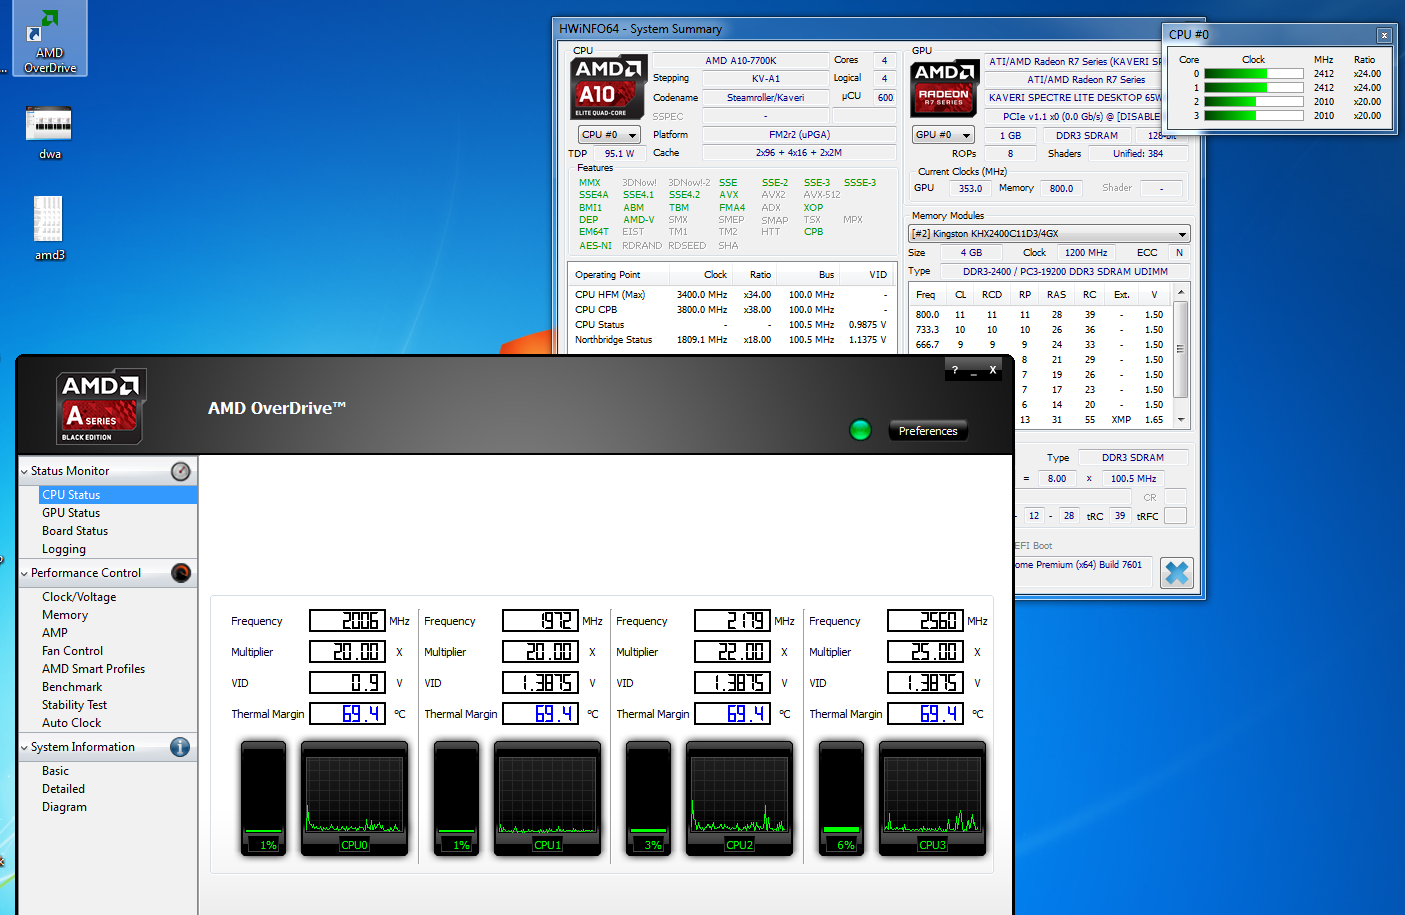Click the CPU1 thermal margin 69.4 readout
Image resolution: width=1405 pixels, height=915 pixels.
540,714
